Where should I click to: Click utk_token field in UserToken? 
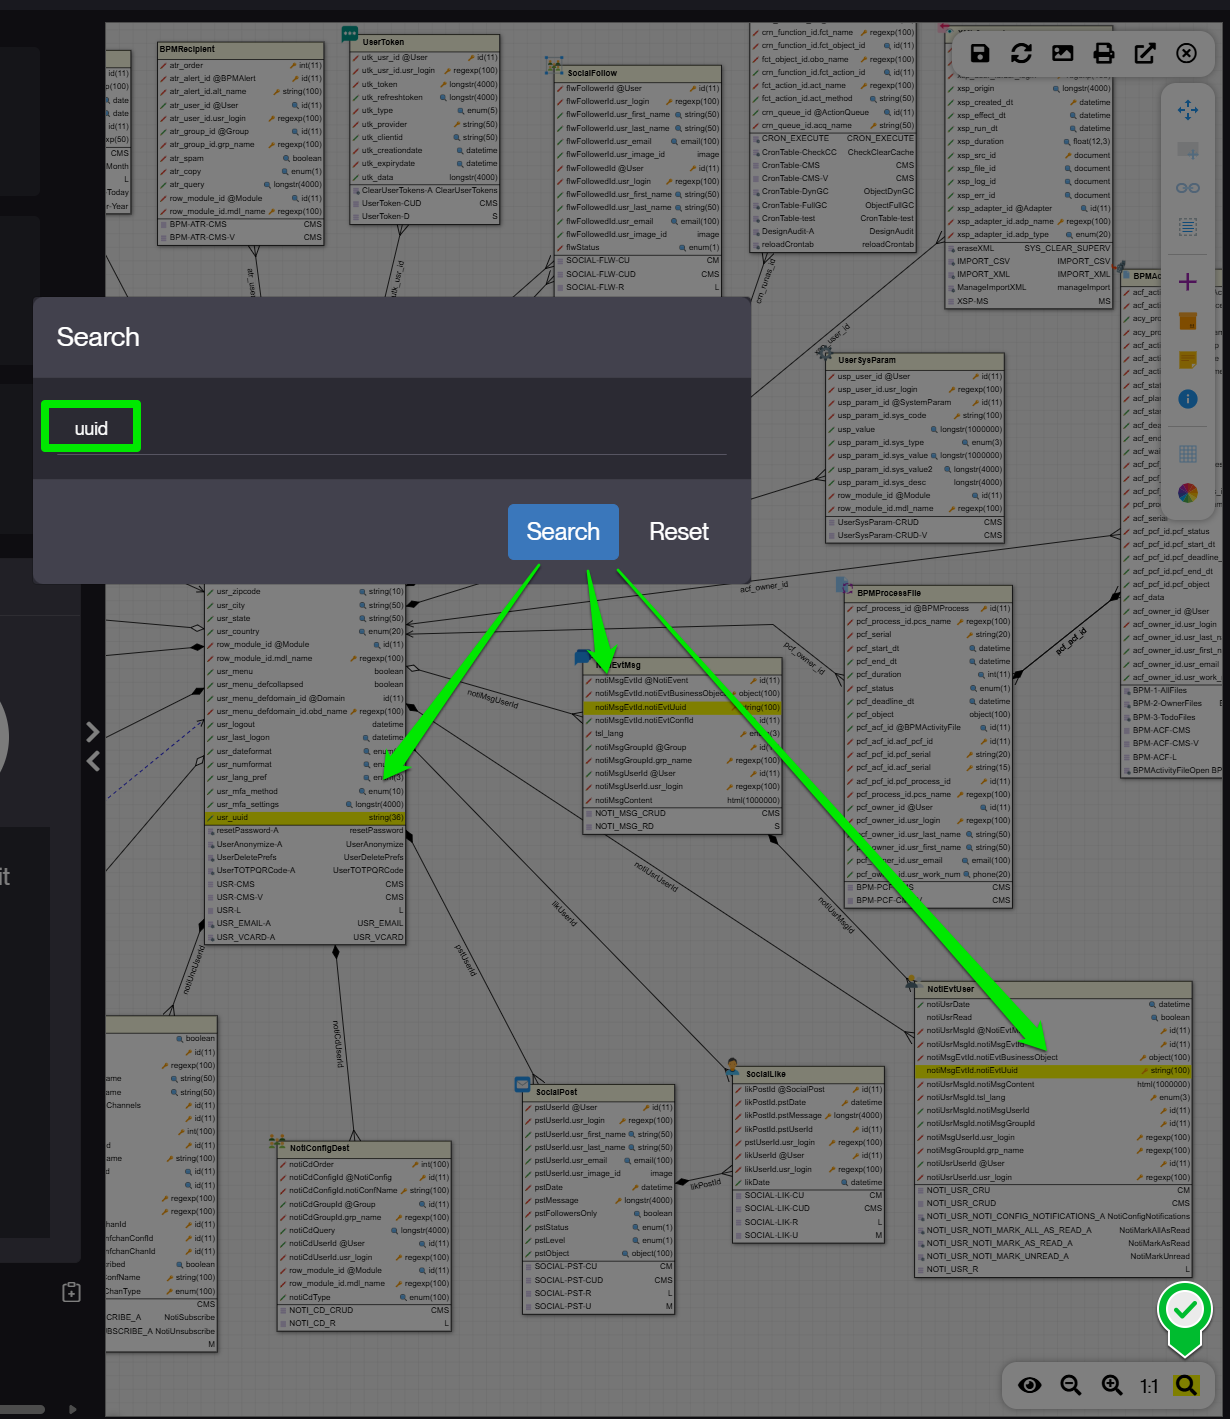[x=425, y=84]
